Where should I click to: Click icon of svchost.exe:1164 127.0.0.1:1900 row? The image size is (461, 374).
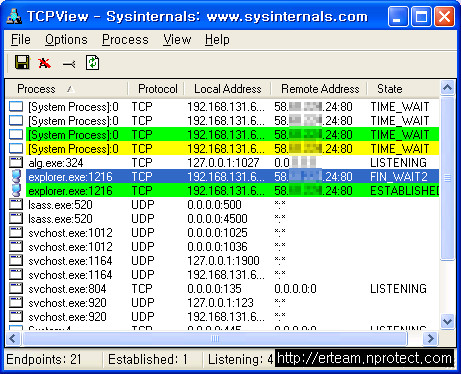pos(16,260)
